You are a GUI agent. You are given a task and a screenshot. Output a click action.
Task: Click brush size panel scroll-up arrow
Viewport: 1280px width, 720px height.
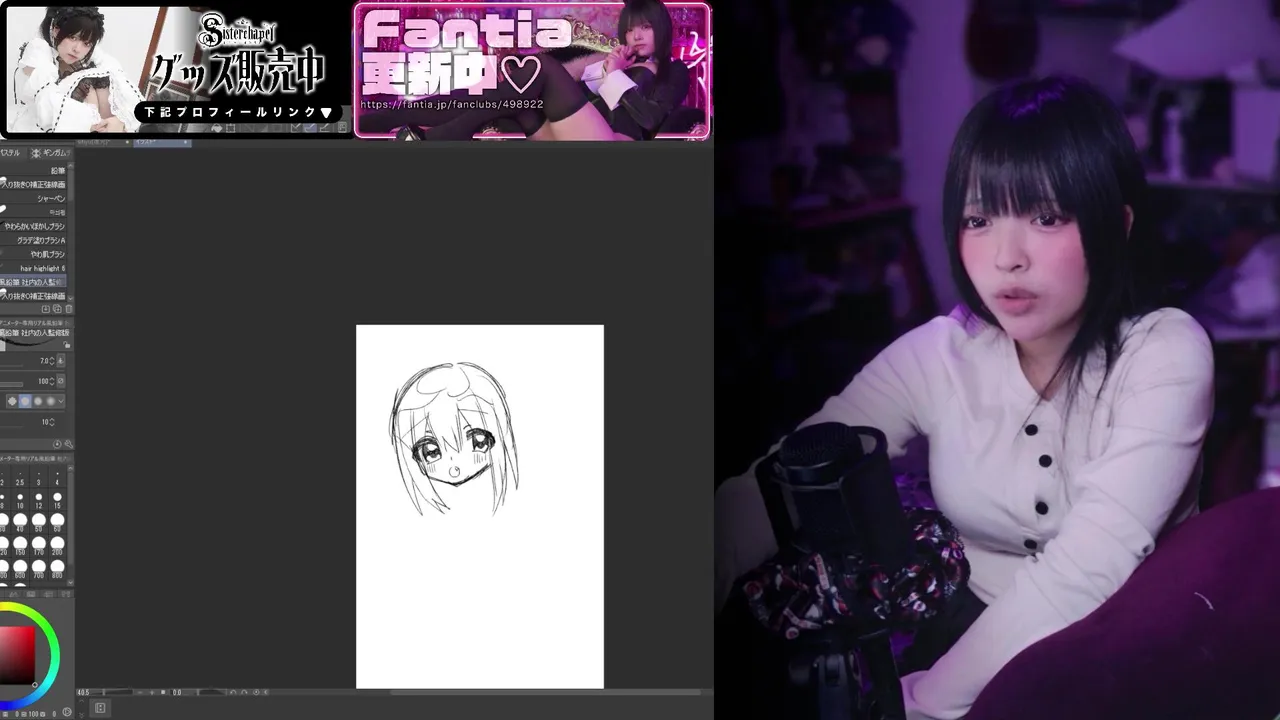click(70, 470)
